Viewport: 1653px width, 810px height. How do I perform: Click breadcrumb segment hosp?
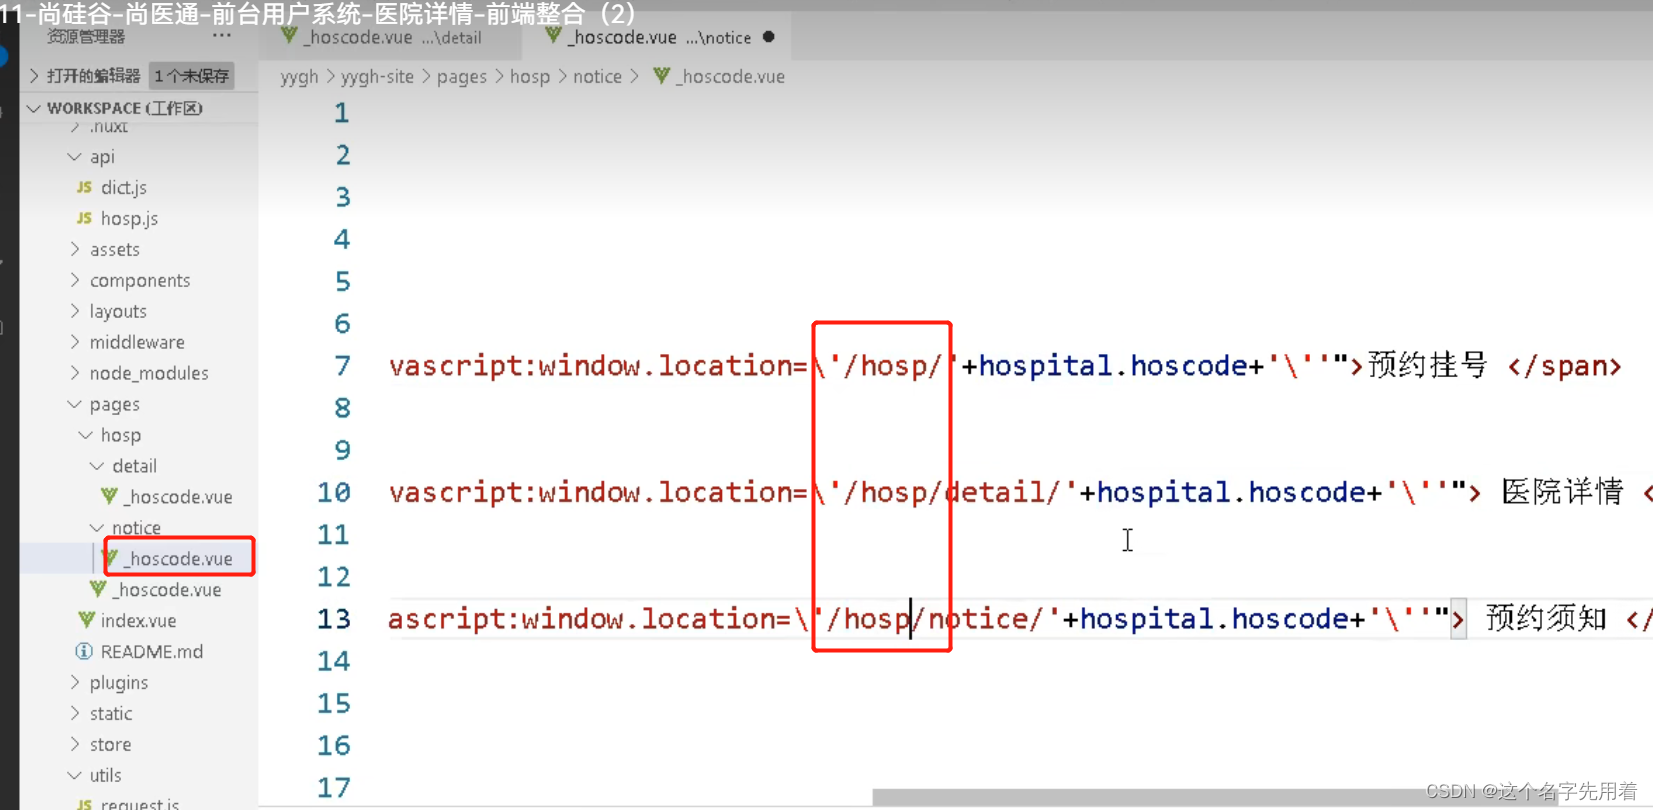tap(530, 77)
